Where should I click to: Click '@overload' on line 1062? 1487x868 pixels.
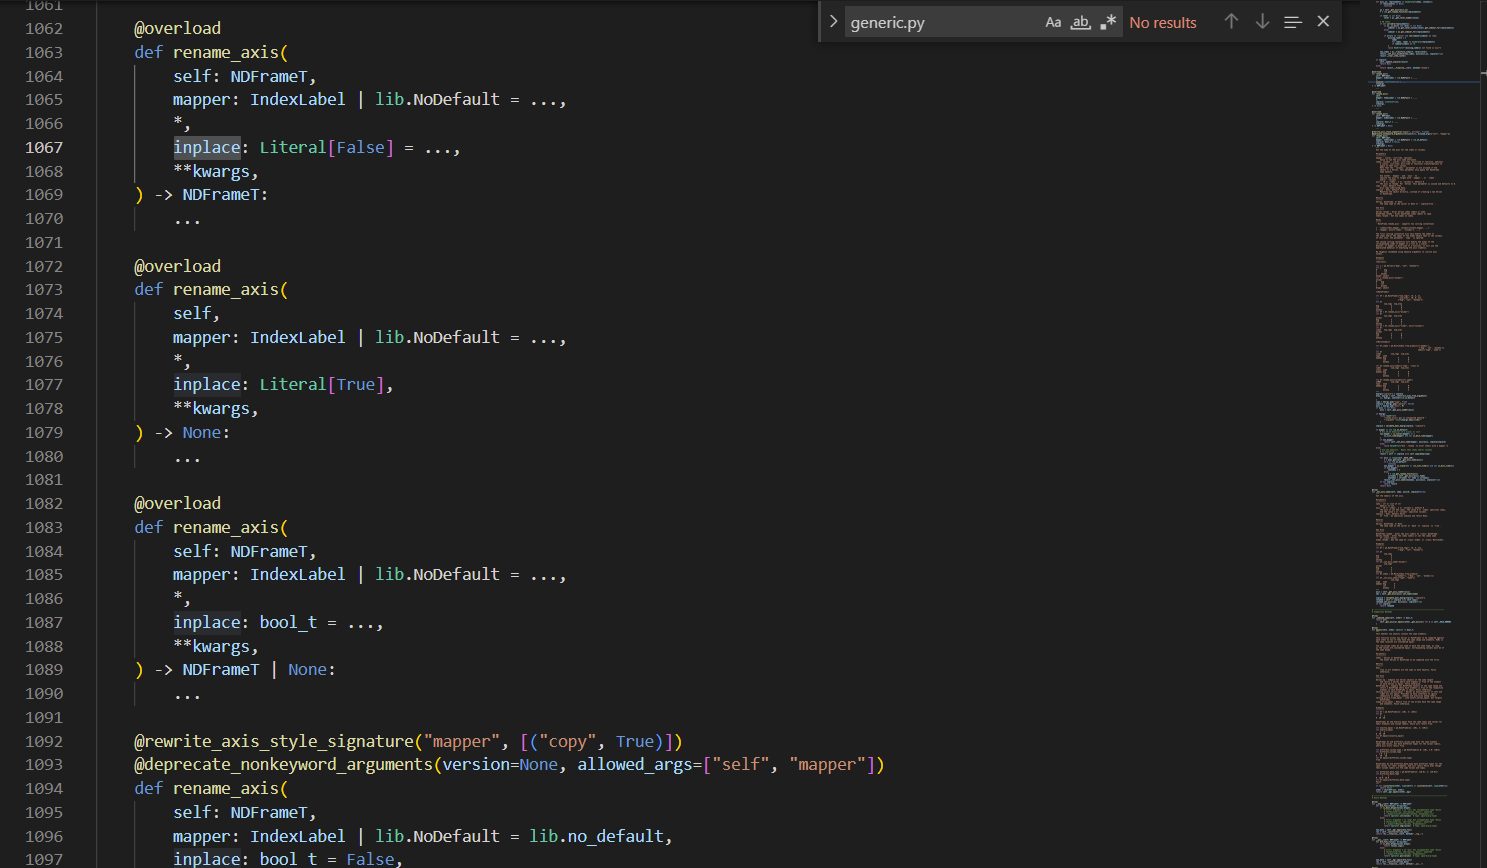pyautogui.click(x=178, y=28)
